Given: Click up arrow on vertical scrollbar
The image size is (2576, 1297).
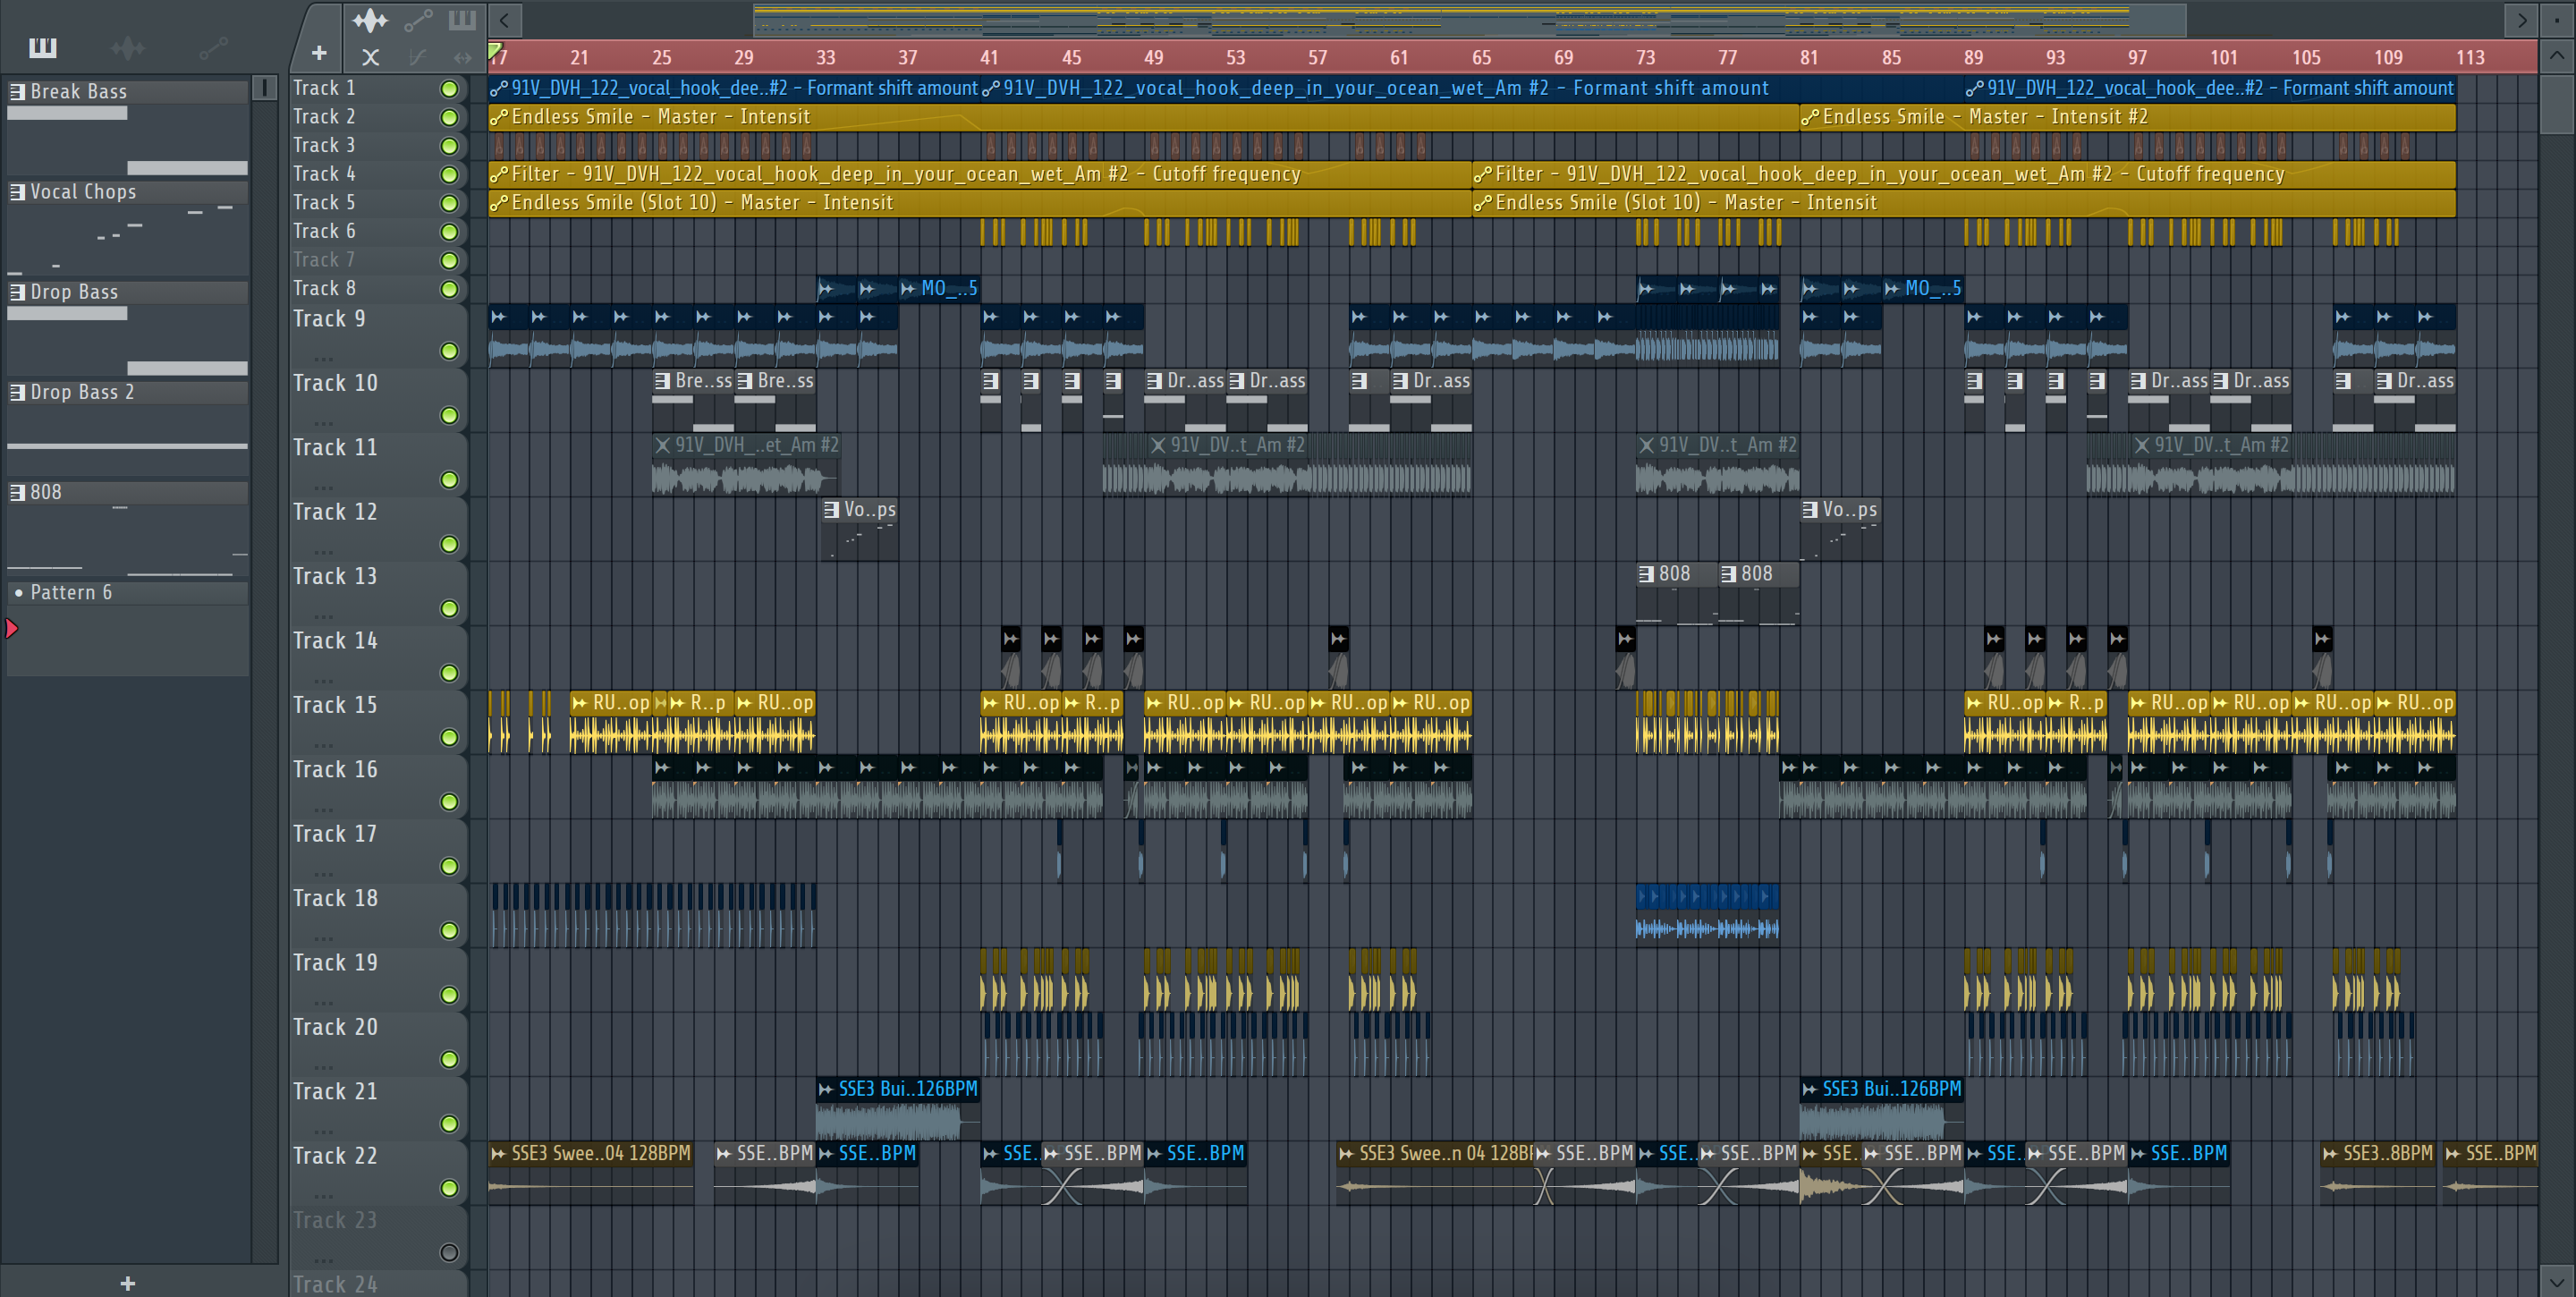Looking at the screenshot, I should coord(2556,56).
